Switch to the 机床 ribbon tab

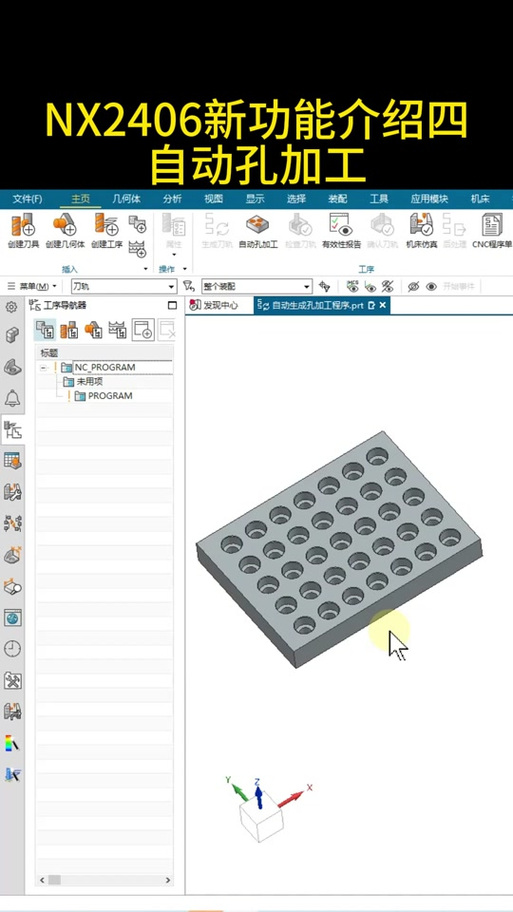pos(480,199)
